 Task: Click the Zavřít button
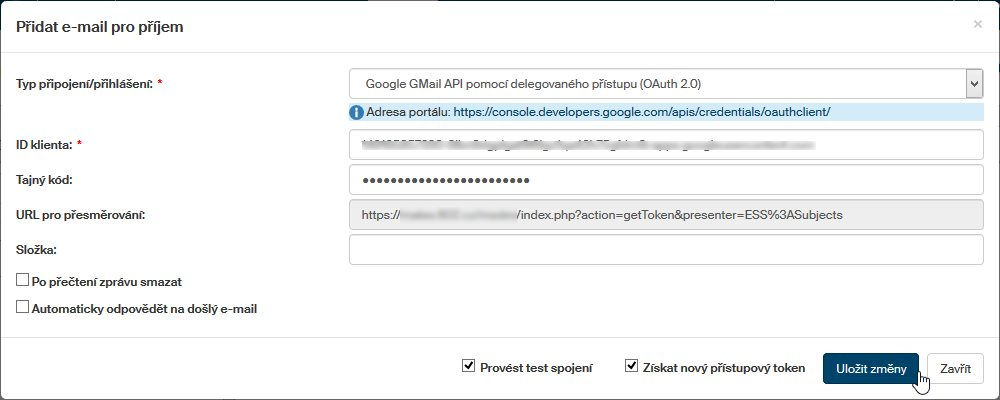point(955,368)
